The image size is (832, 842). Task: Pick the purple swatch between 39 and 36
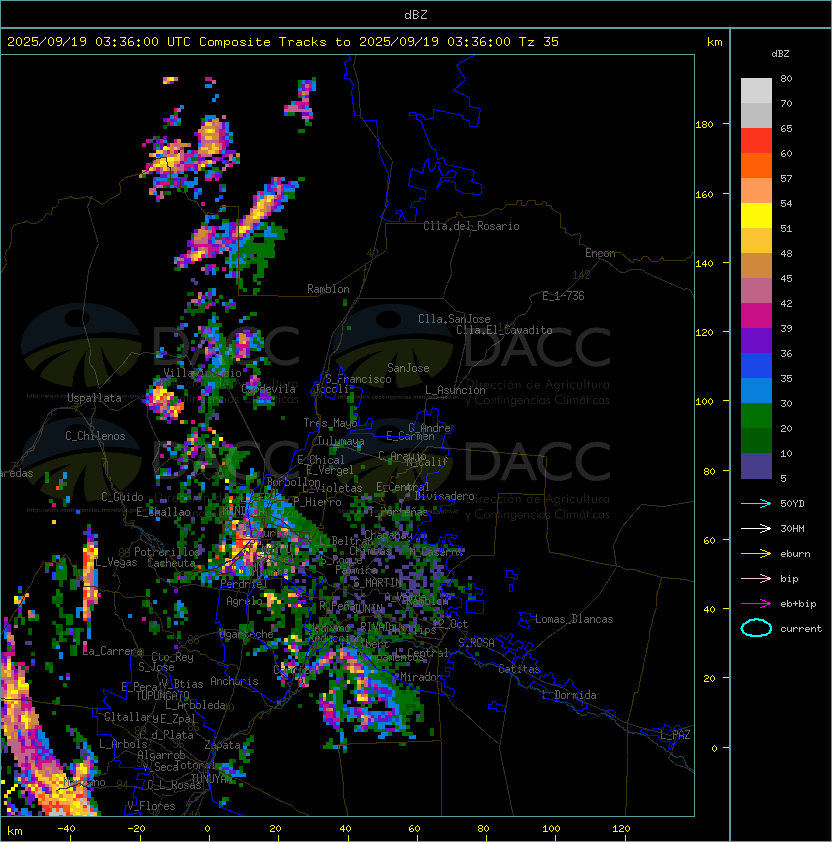(x=756, y=340)
